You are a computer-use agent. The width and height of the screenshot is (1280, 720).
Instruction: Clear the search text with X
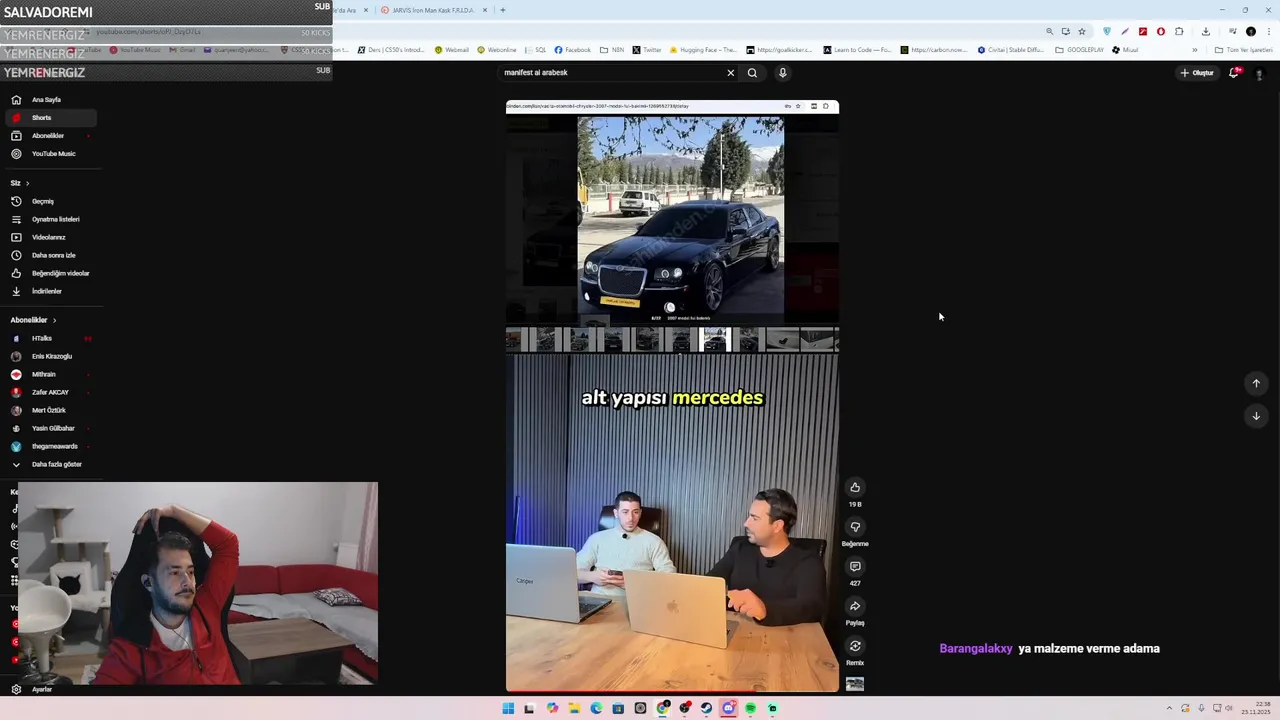(x=730, y=72)
